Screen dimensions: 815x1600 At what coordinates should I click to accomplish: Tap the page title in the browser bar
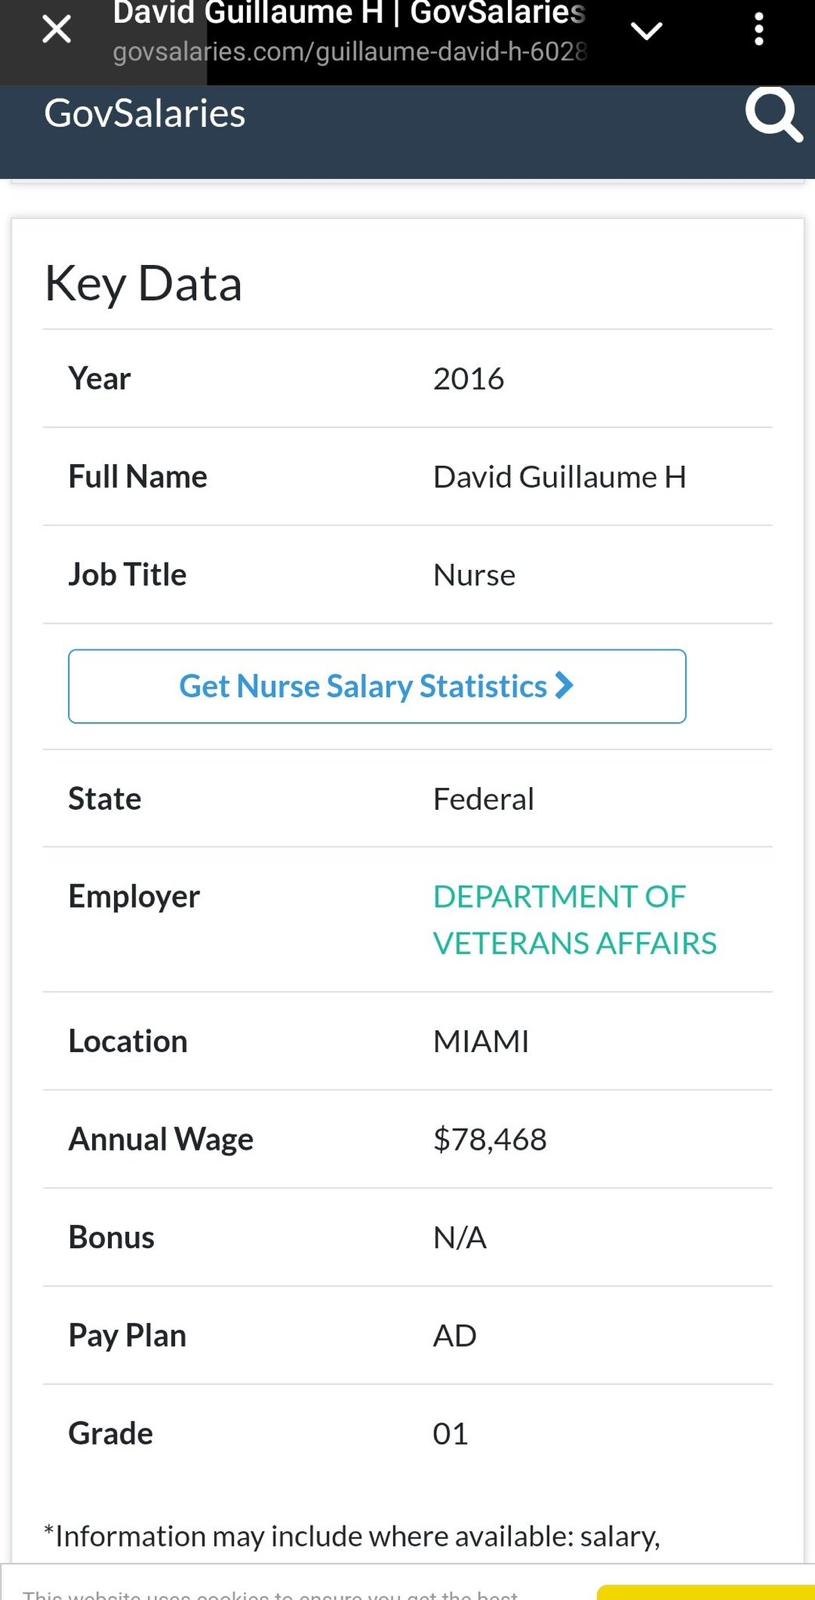(349, 13)
